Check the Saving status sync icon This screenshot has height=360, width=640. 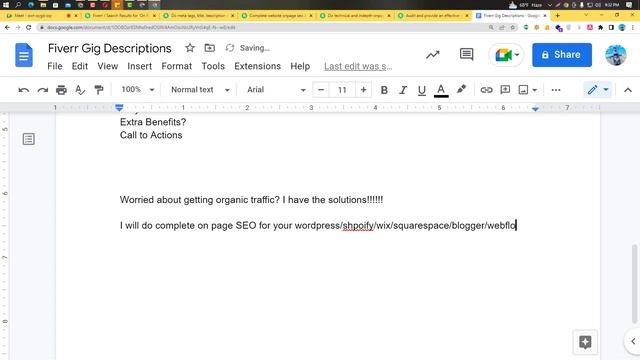[230, 48]
